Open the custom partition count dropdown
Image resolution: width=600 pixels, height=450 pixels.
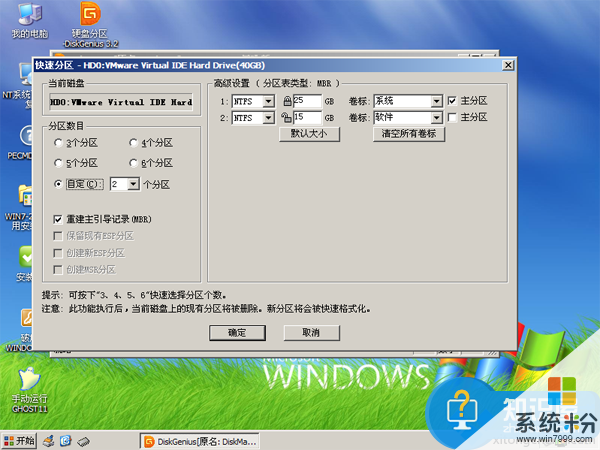[133, 184]
